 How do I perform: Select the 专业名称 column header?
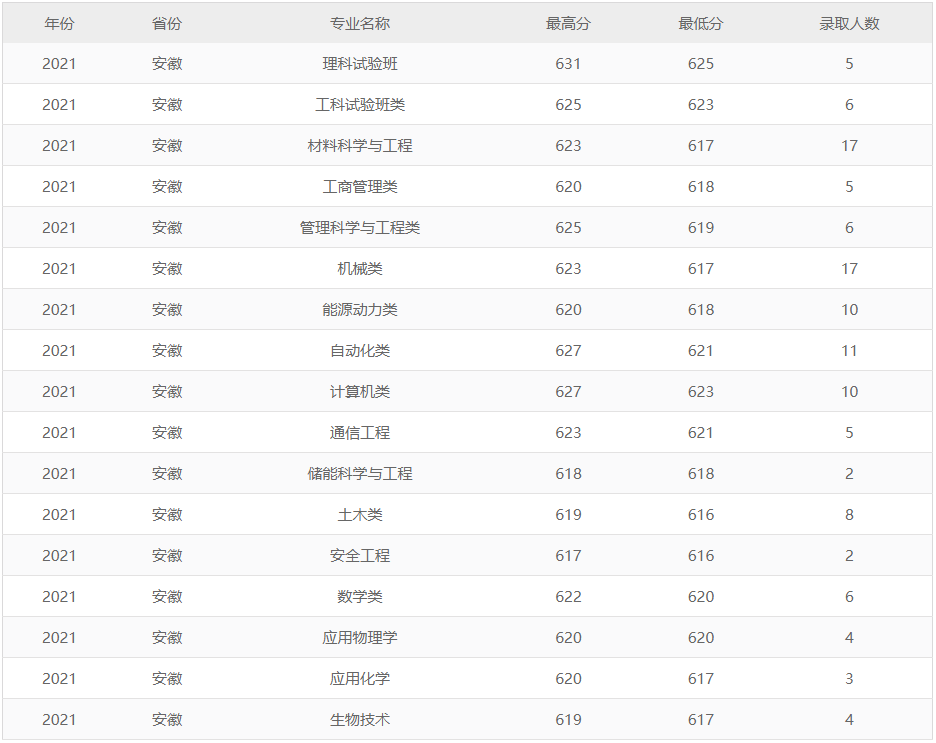click(x=360, y=23)
